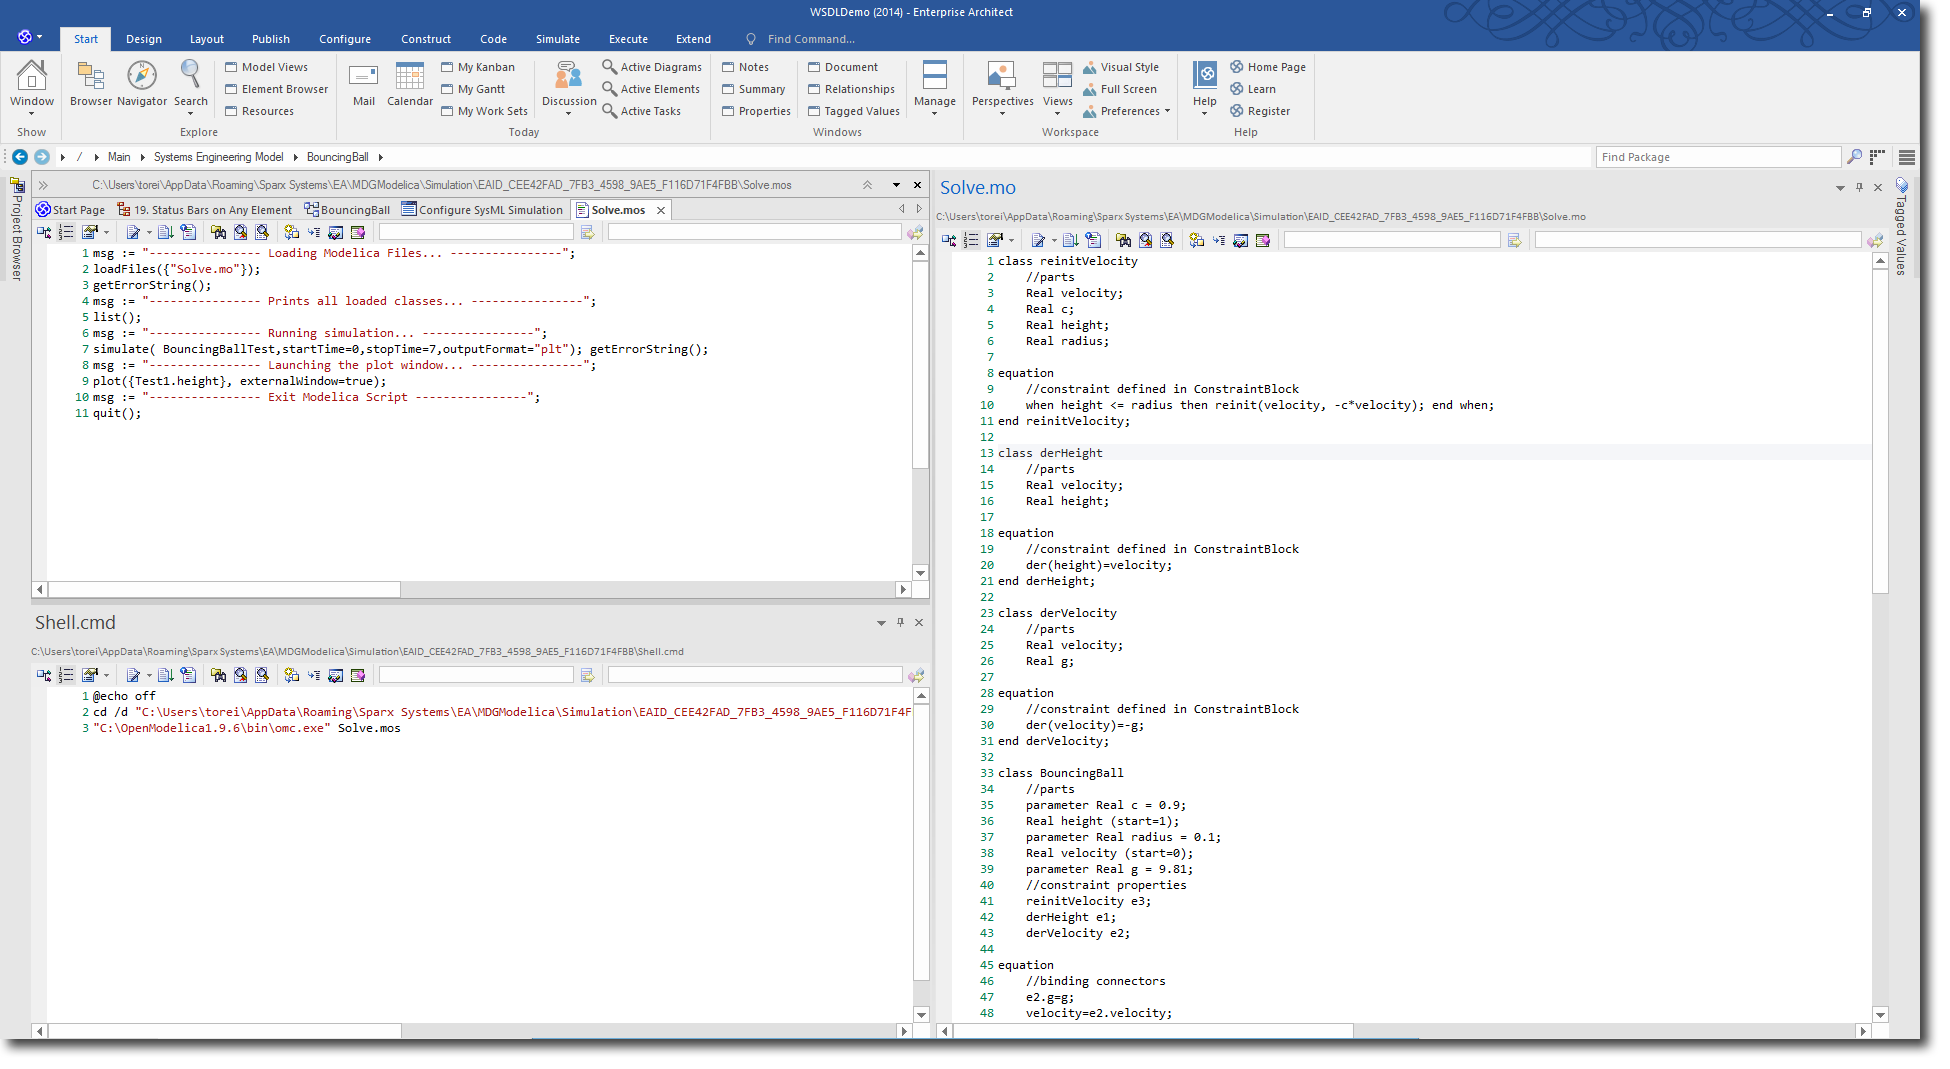Click Active Diagrams in Today group
The width and height of the screenshot is (1950, 1069).
(x=652, y=67)
